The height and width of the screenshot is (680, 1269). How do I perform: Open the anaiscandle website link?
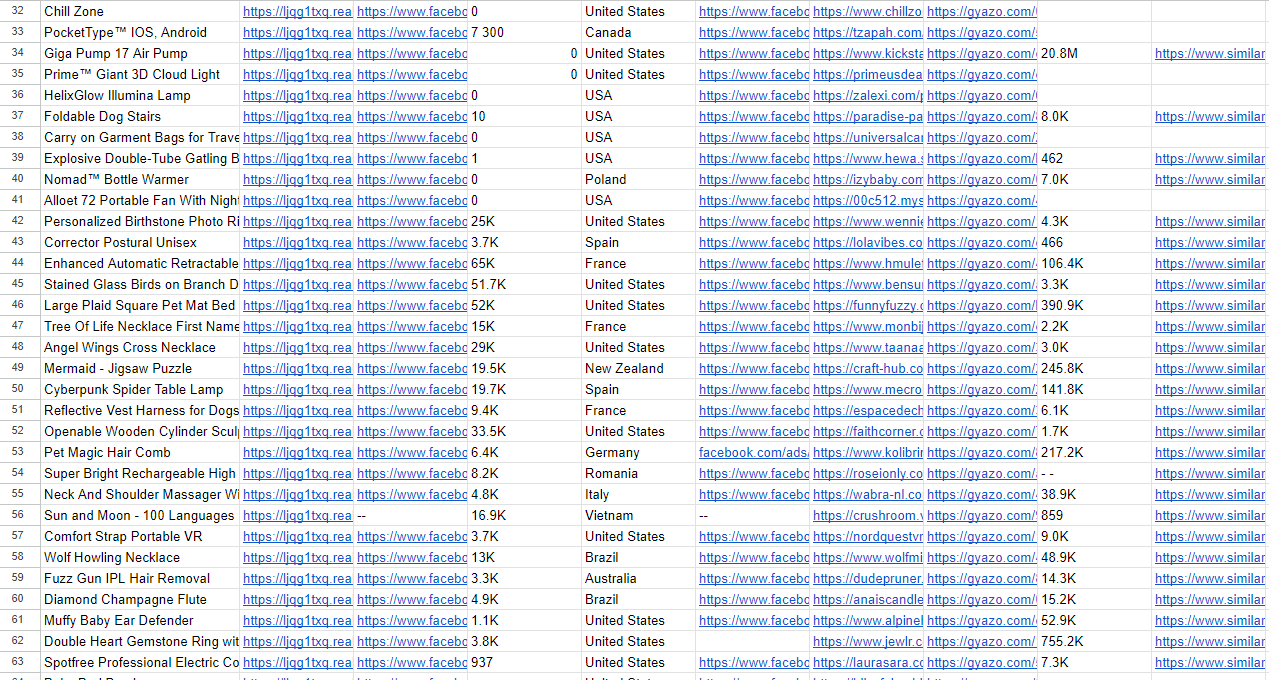pos(867,600)
